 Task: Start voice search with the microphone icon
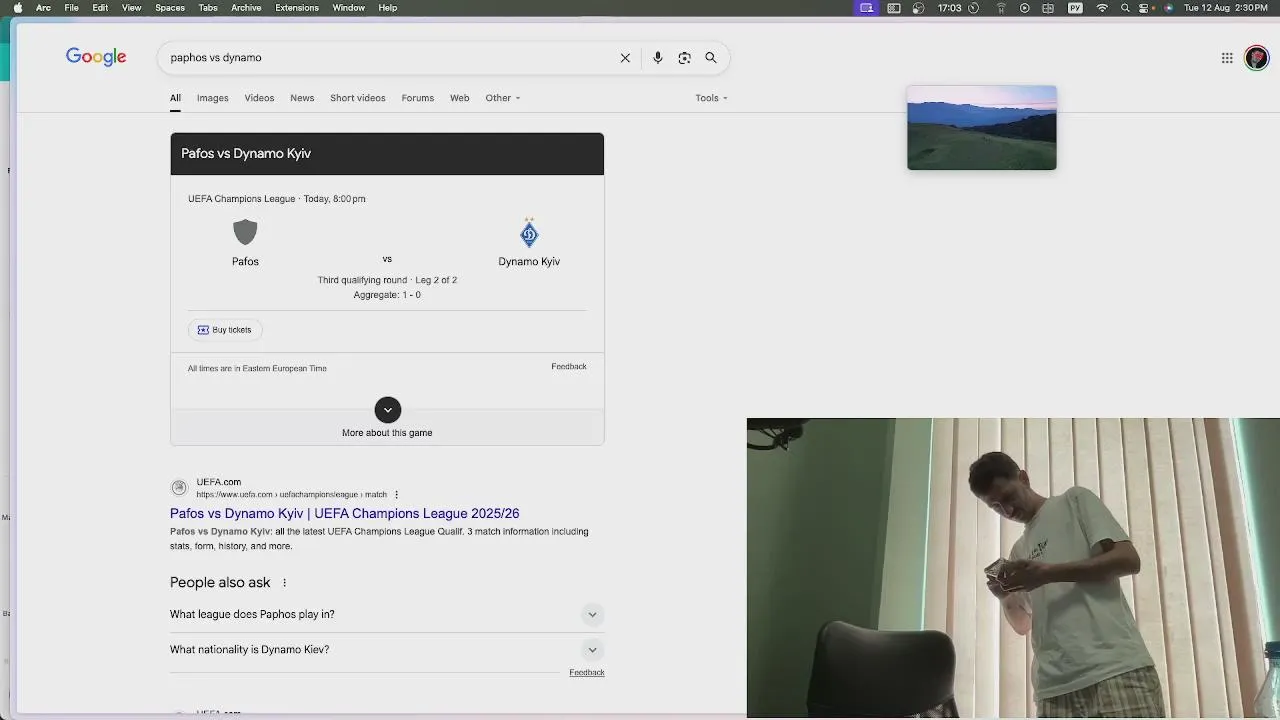point(657,58)
